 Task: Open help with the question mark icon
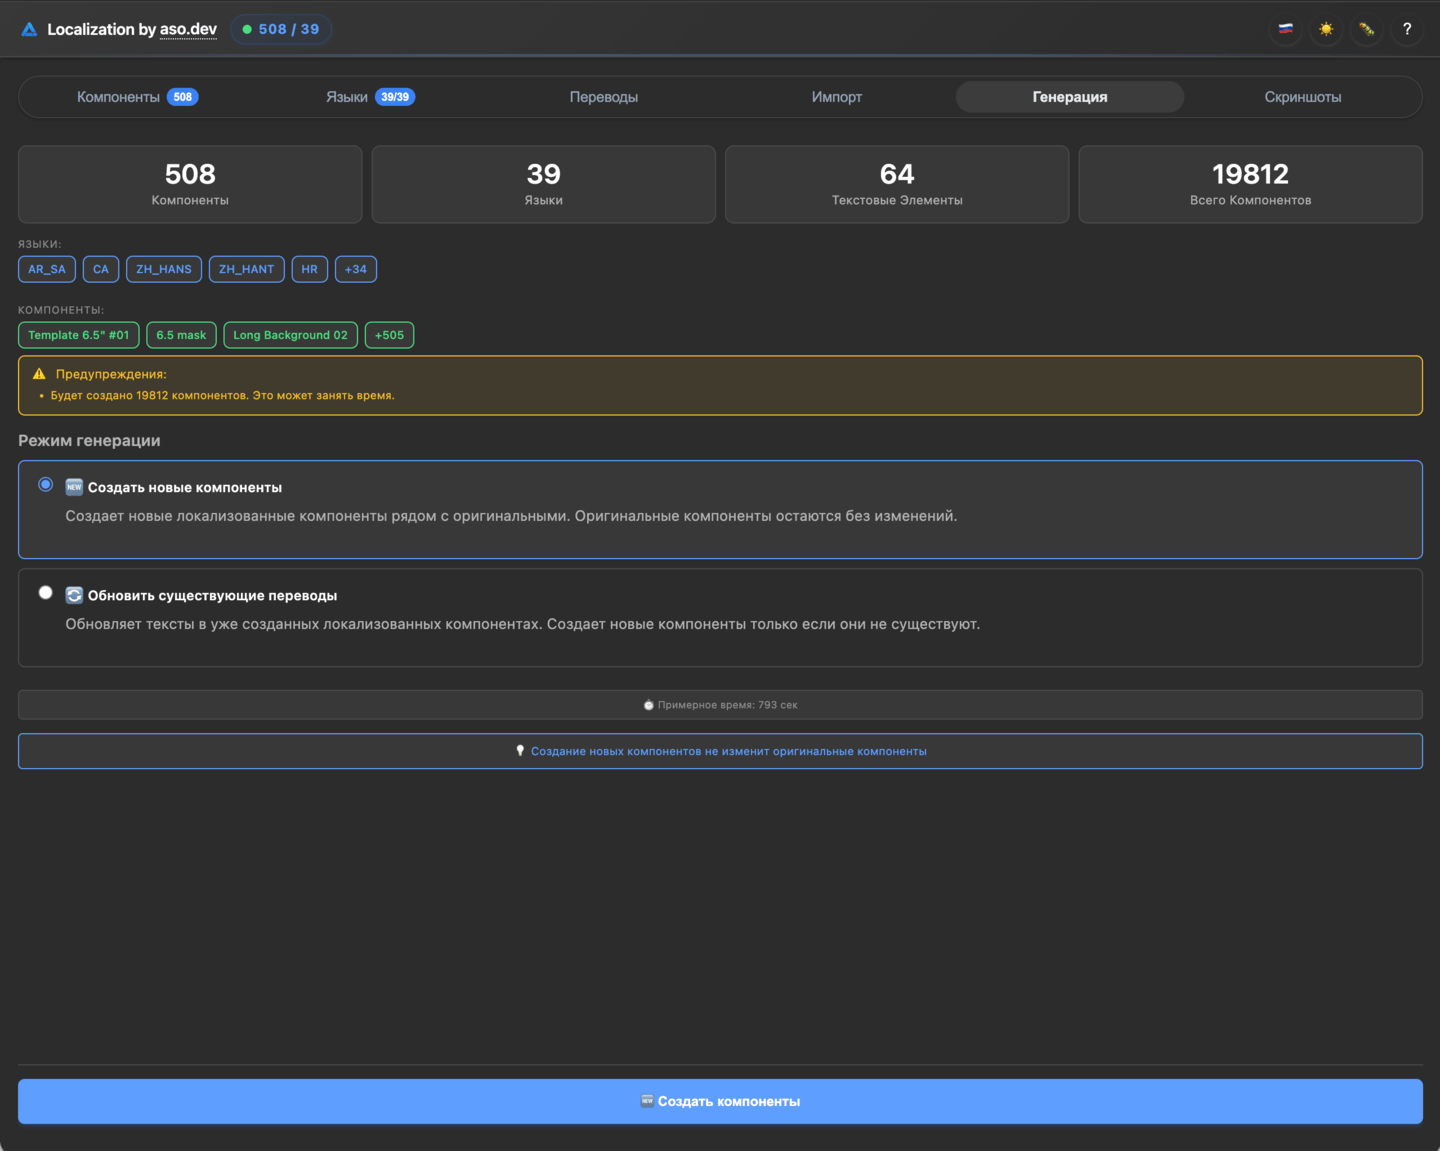[1407, 29]
